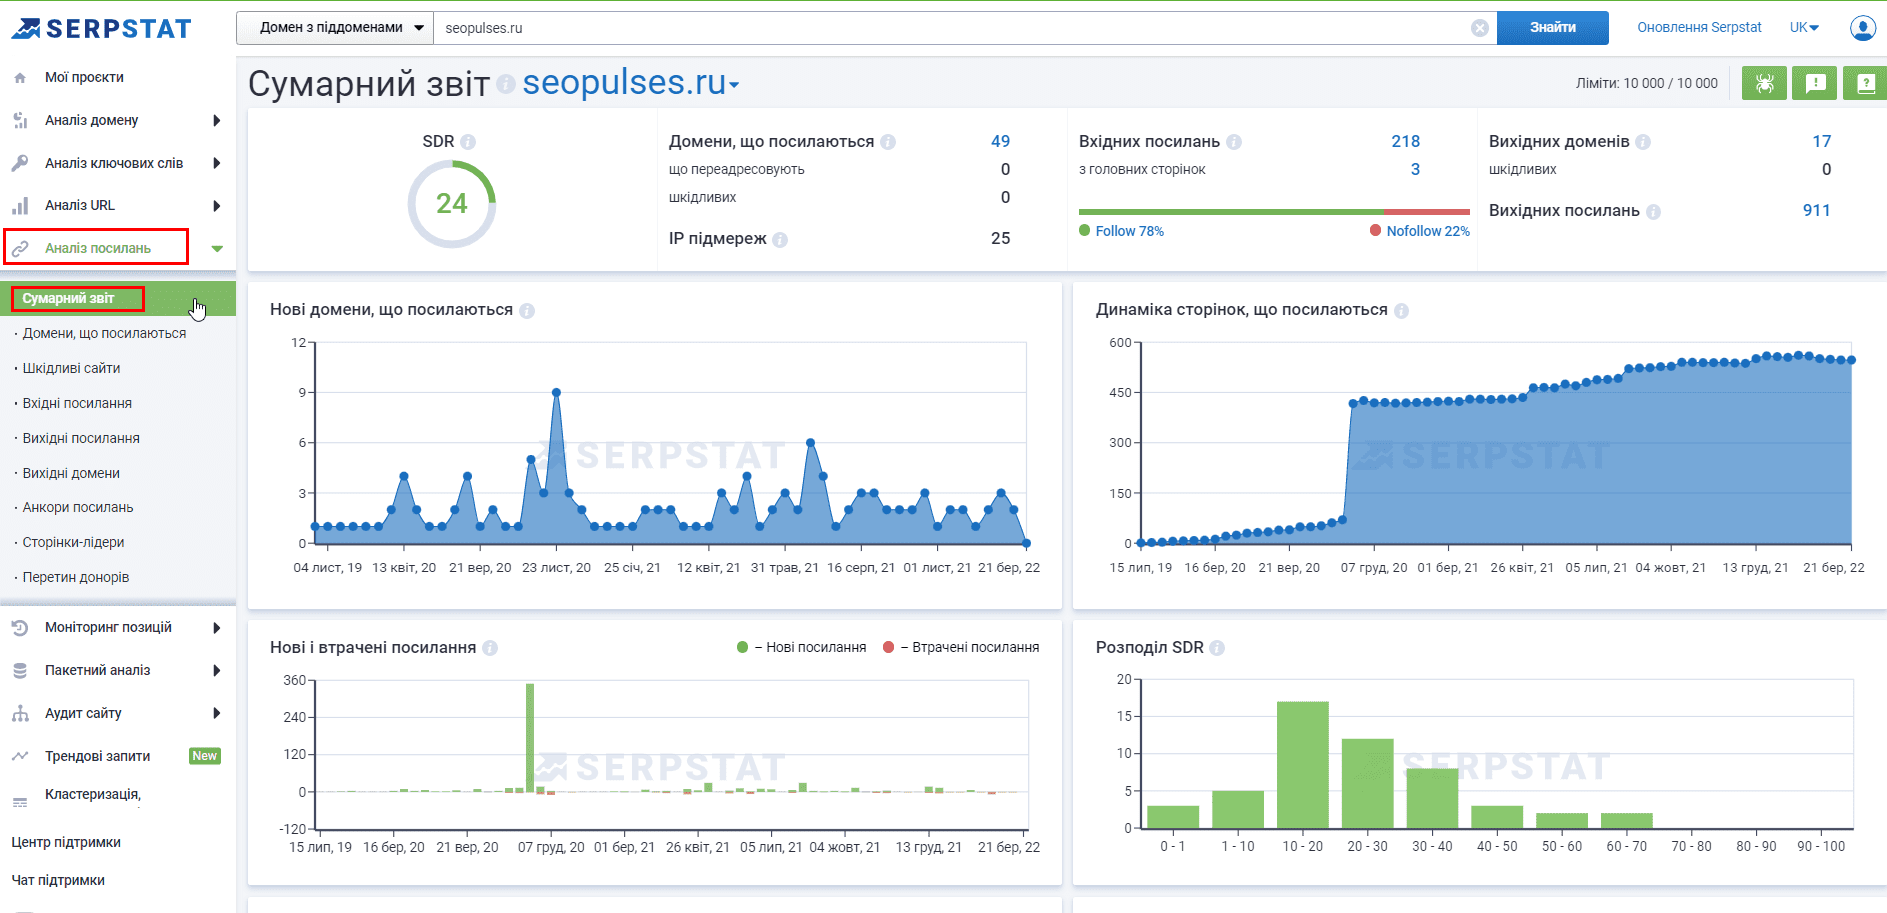
Task: Click the SDR info icon
Action: 468,142
